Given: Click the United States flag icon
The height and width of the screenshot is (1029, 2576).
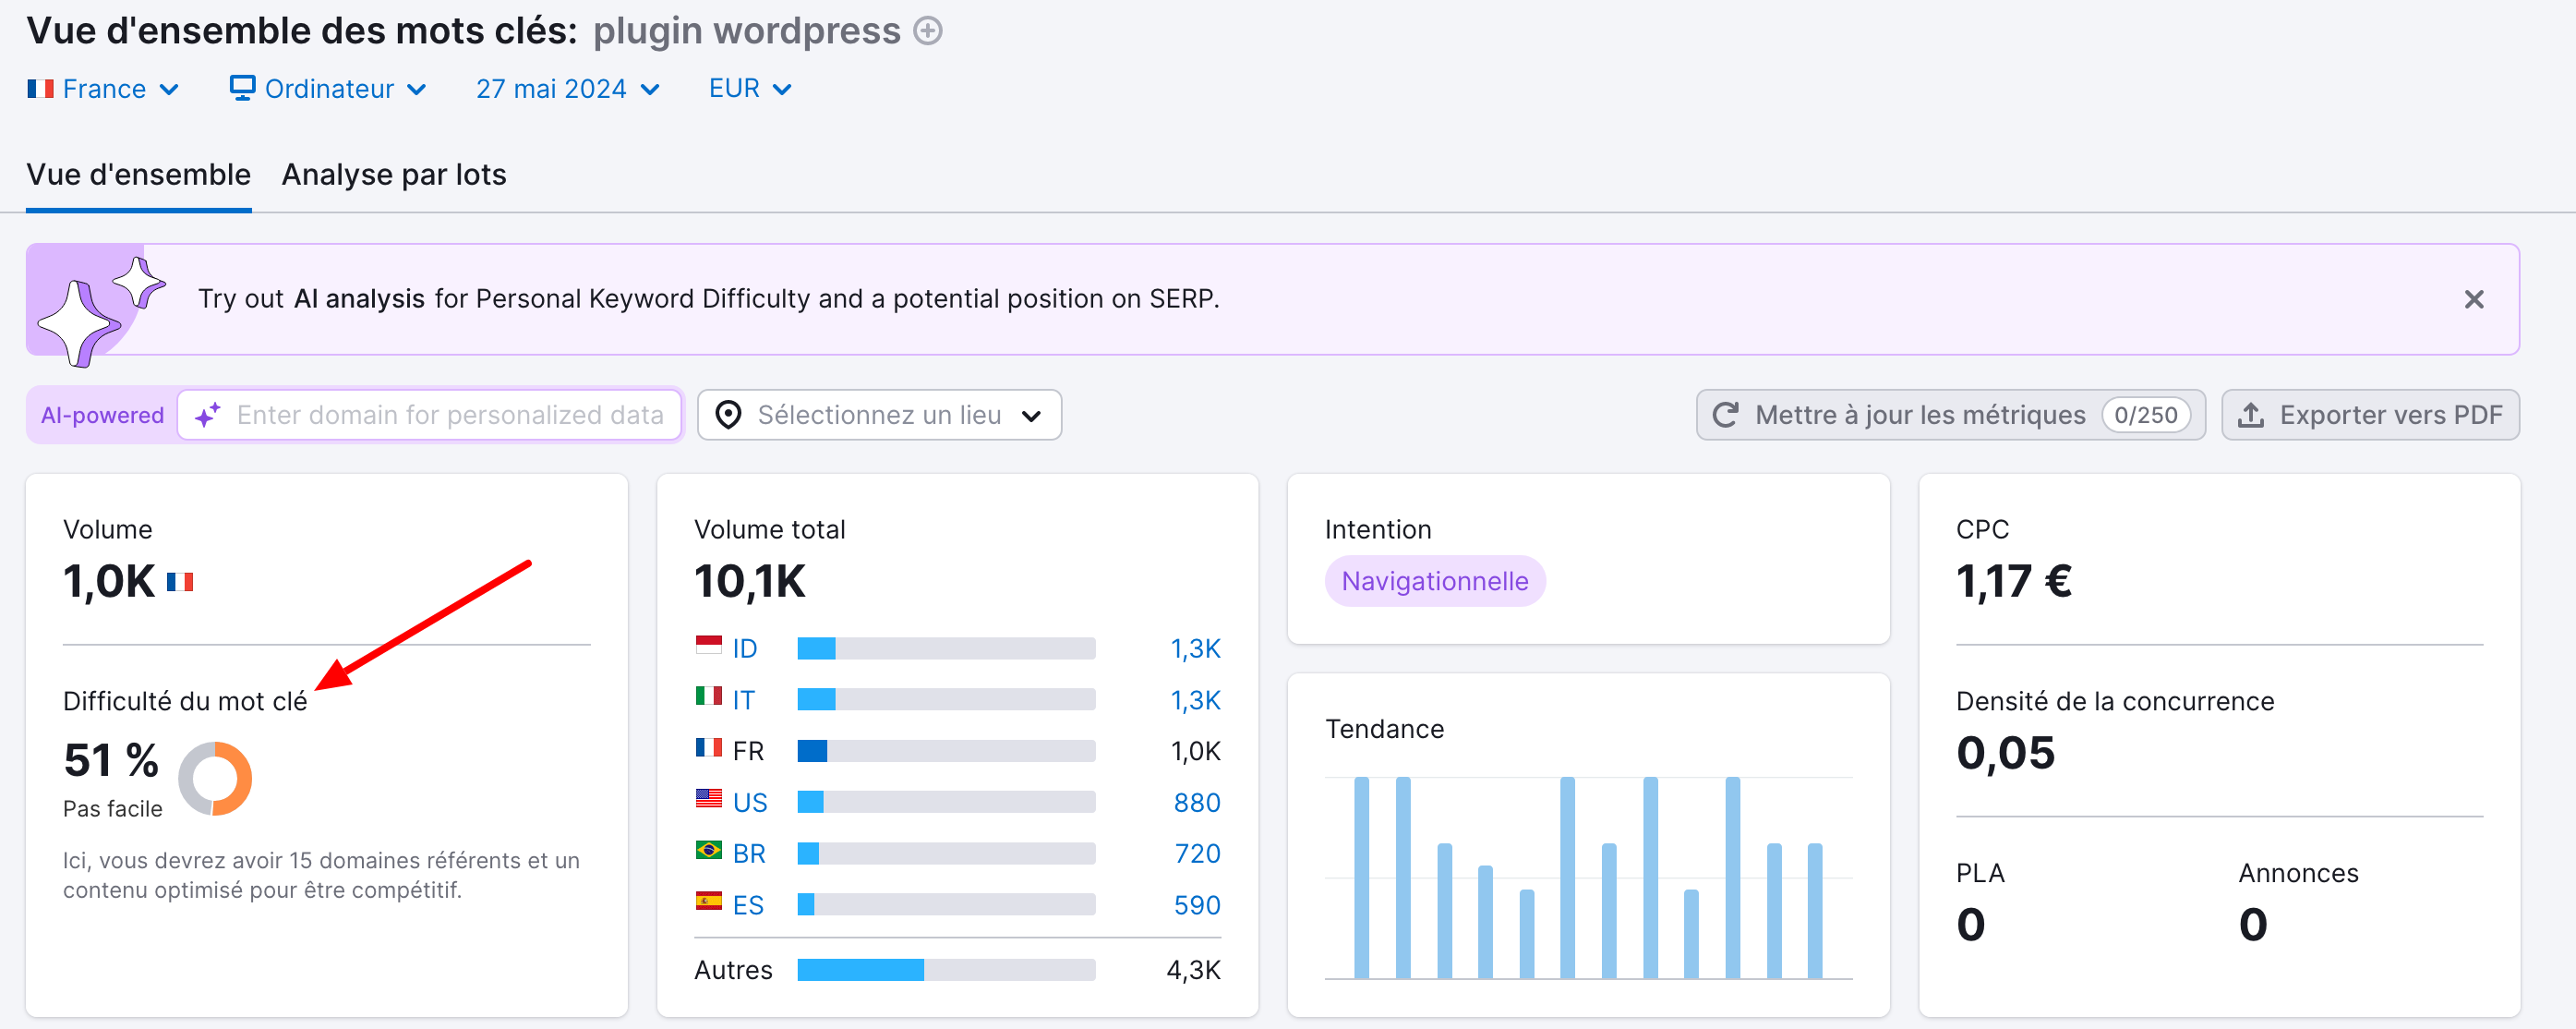Looking at the screenshot, I should 708,799.
